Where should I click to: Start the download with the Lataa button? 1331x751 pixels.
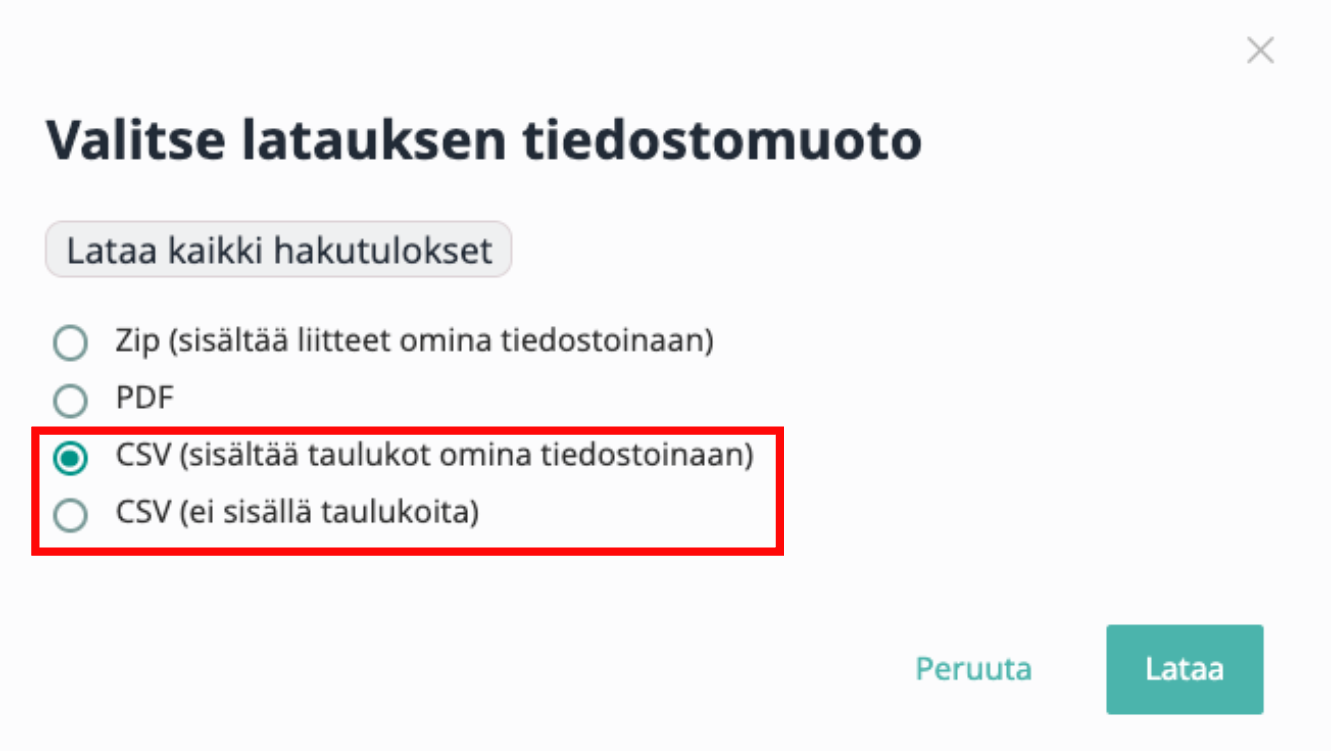click(1184, 669)
